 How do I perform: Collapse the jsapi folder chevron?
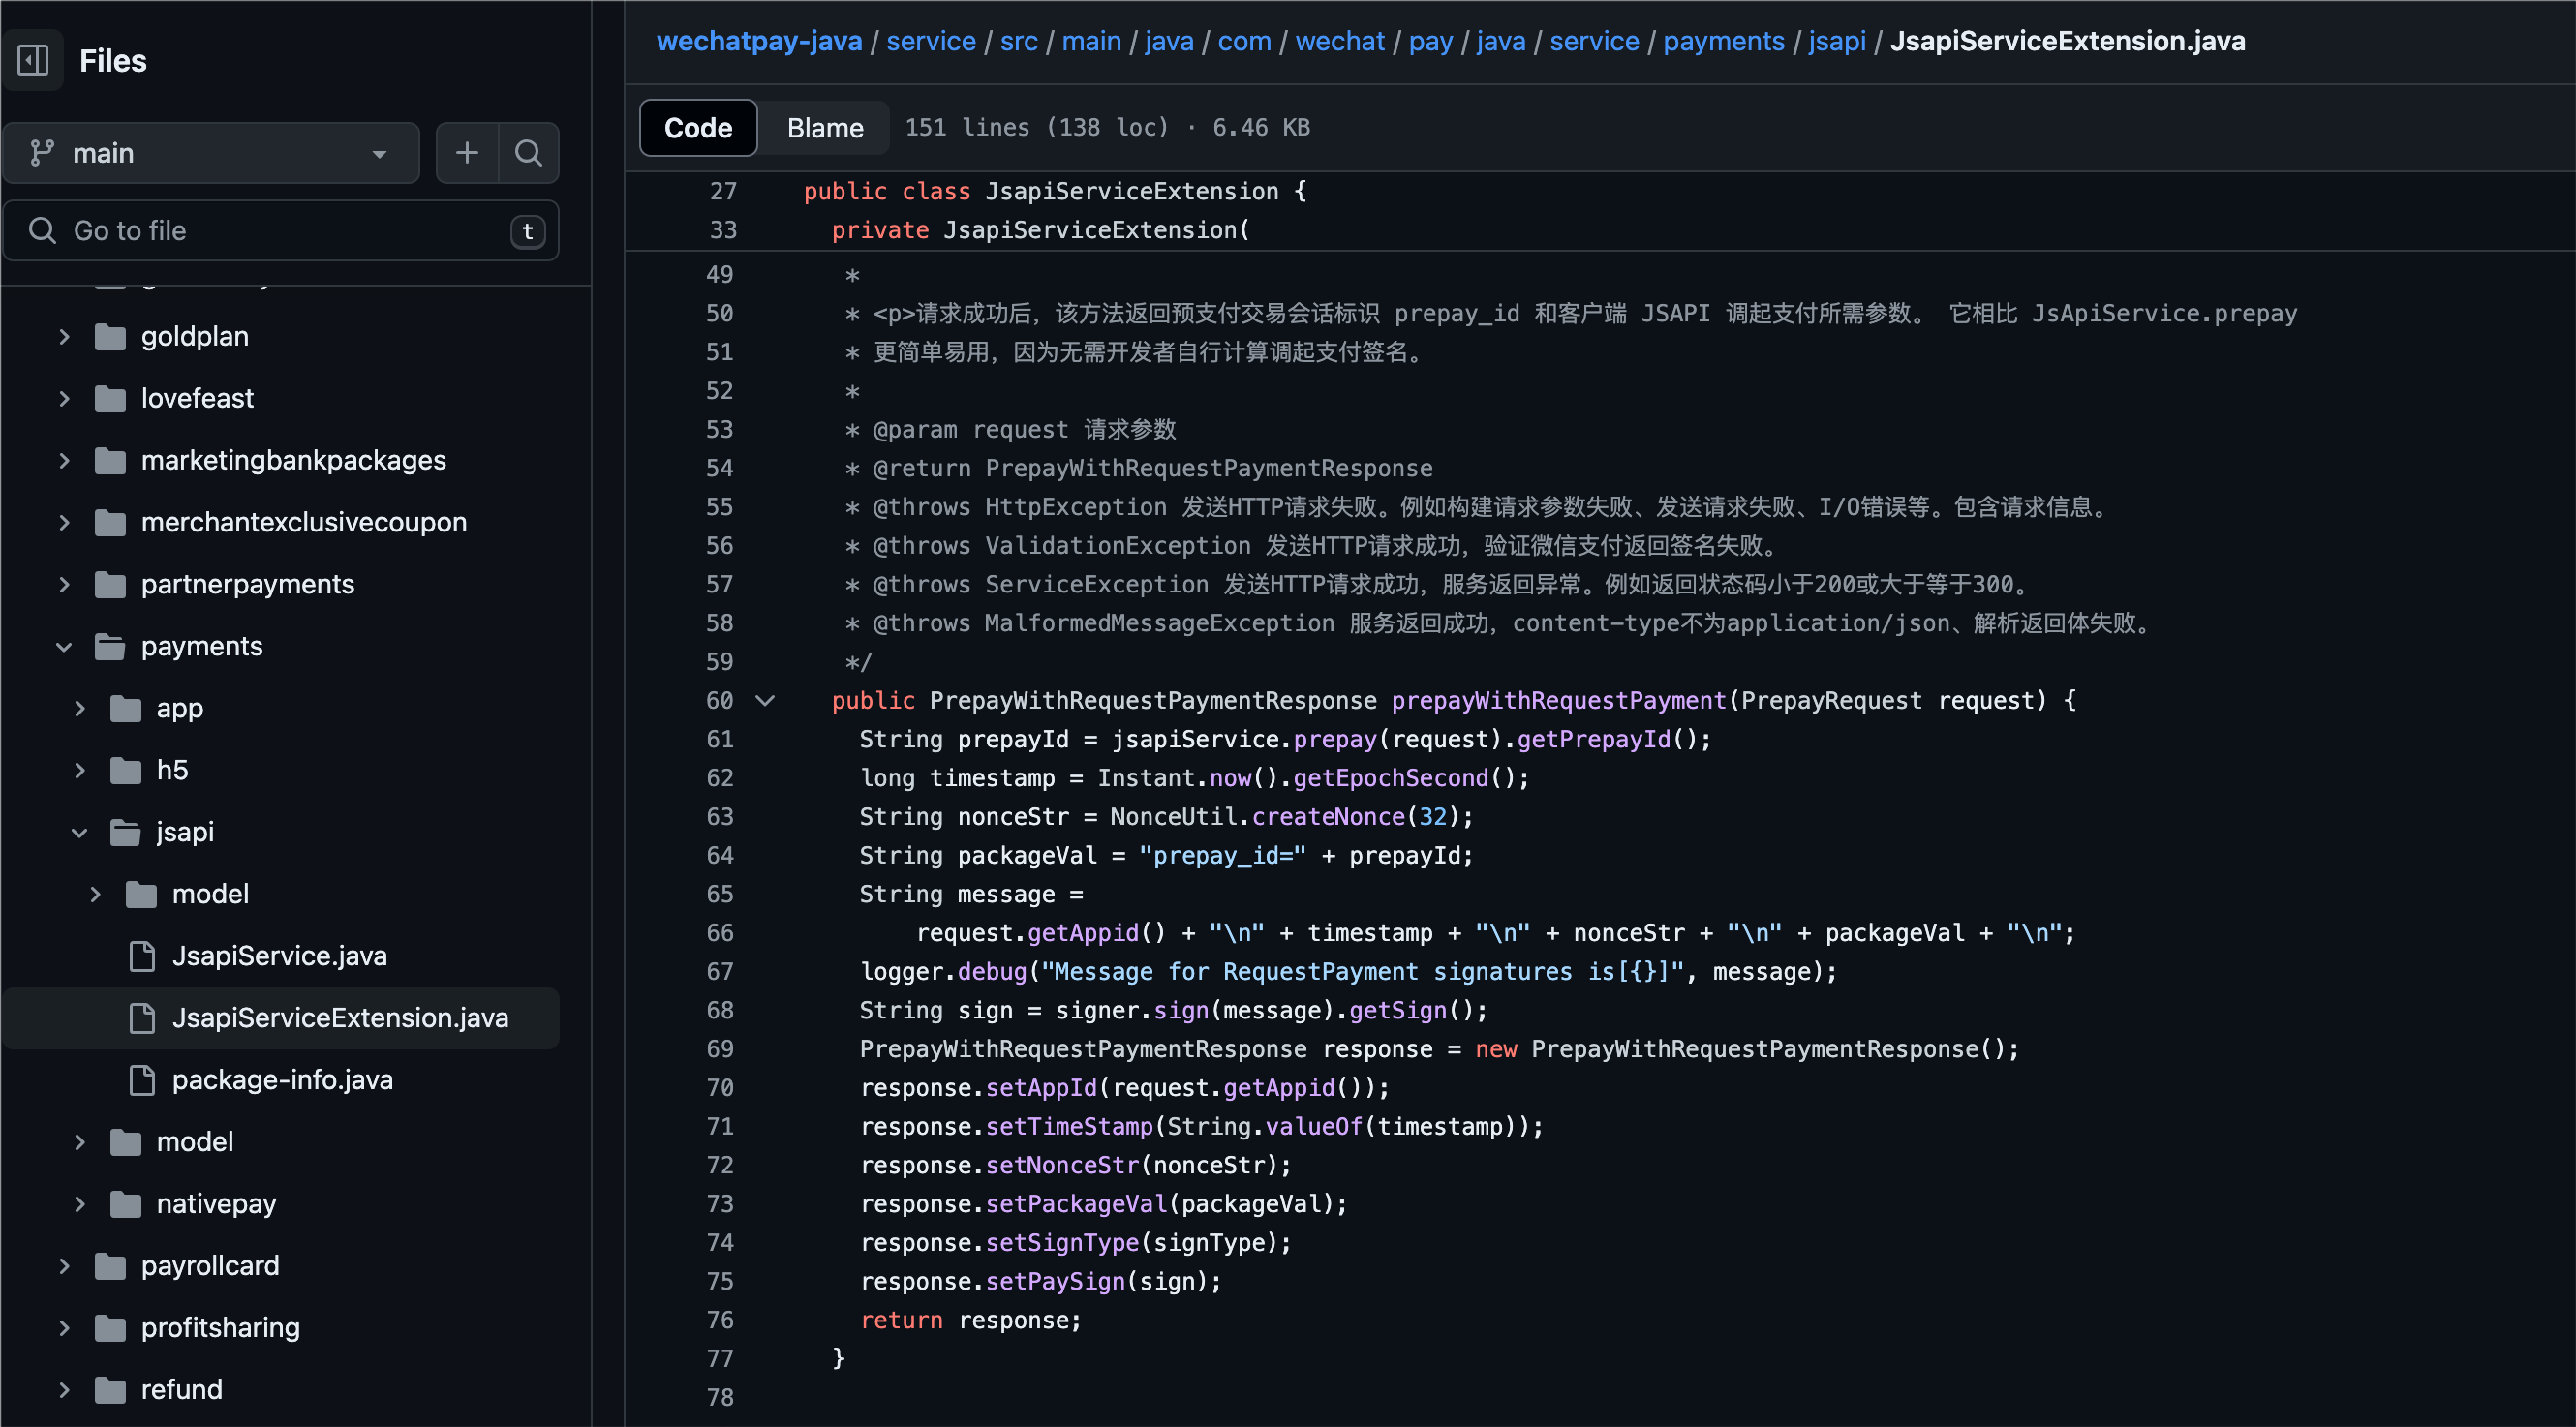[80, 832]
